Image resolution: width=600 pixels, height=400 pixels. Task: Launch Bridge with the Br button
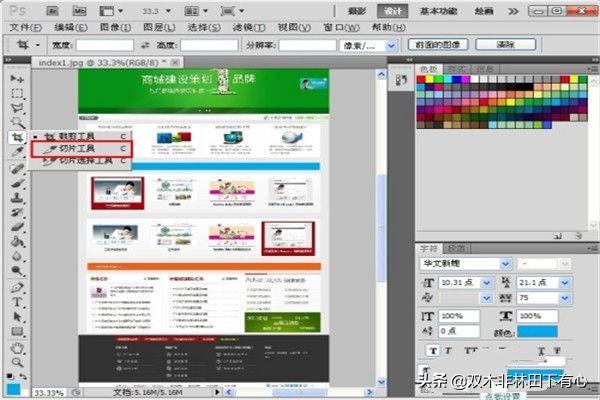(x=52, y=11)
